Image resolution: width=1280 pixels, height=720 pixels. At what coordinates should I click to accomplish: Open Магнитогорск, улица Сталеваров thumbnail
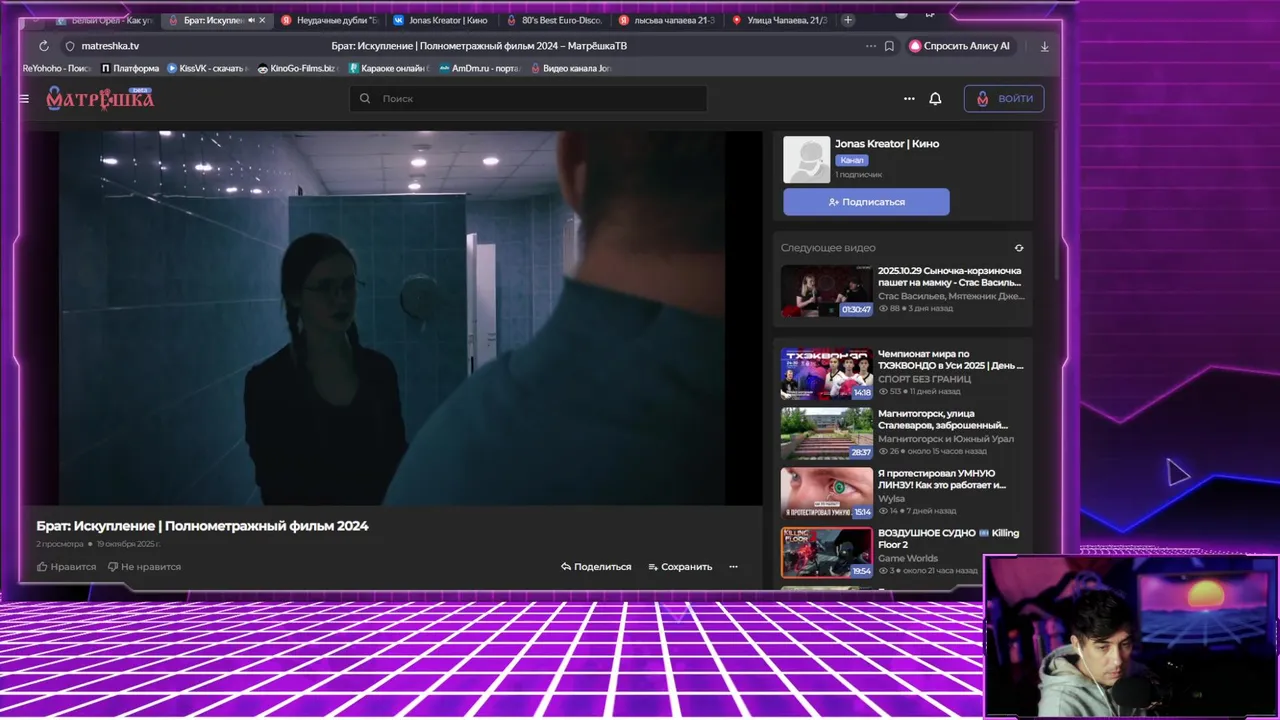pos(827,433)
